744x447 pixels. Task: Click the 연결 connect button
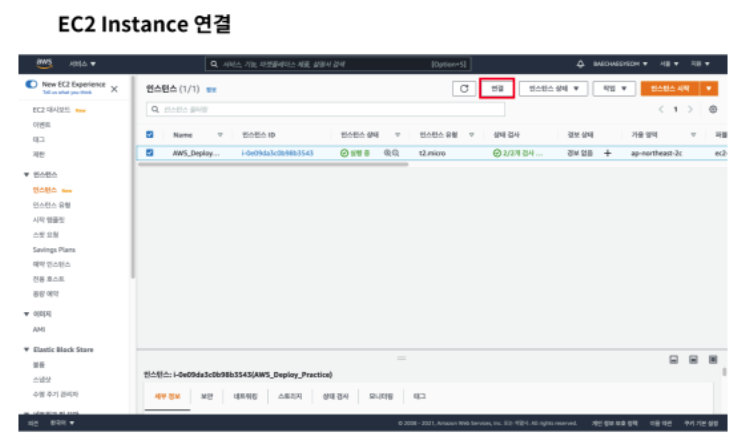[x=497, y=89]
